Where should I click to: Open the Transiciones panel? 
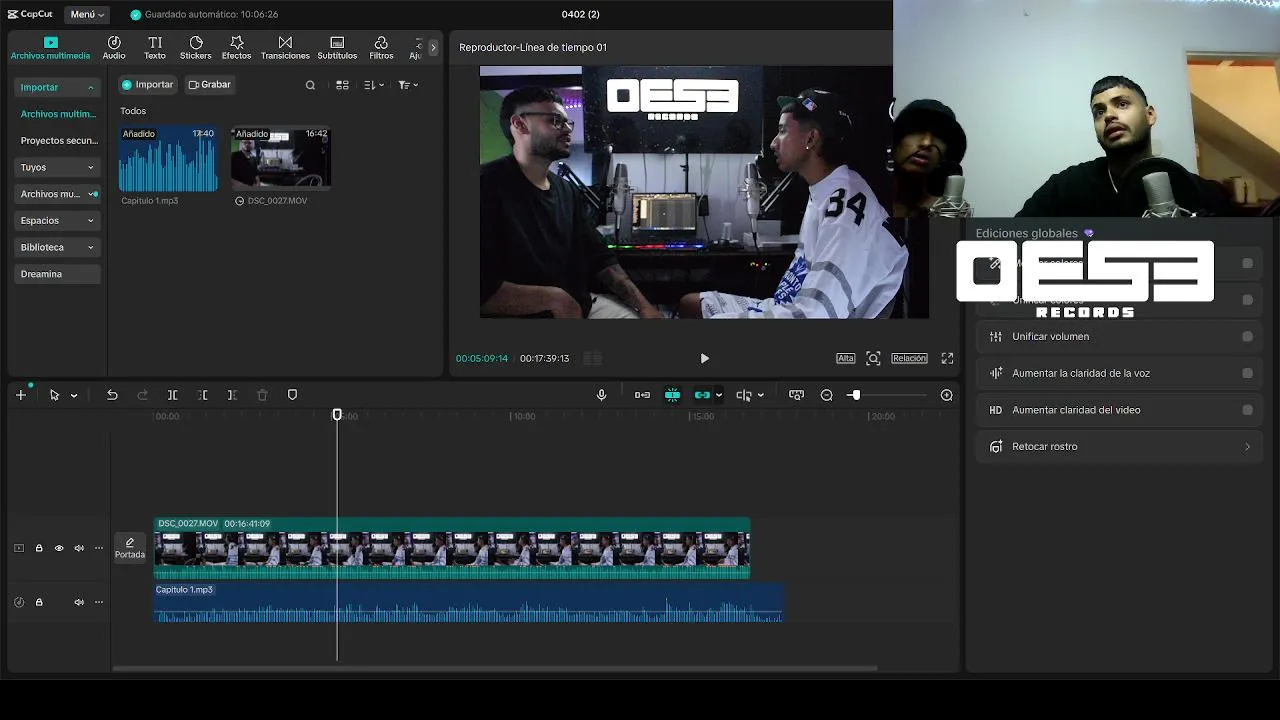coord(285,47)
